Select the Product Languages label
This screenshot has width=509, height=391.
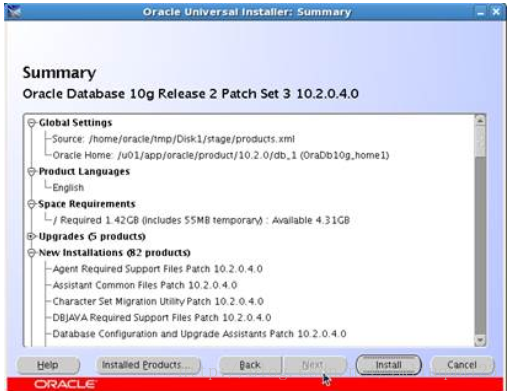(x=84, y=171)
